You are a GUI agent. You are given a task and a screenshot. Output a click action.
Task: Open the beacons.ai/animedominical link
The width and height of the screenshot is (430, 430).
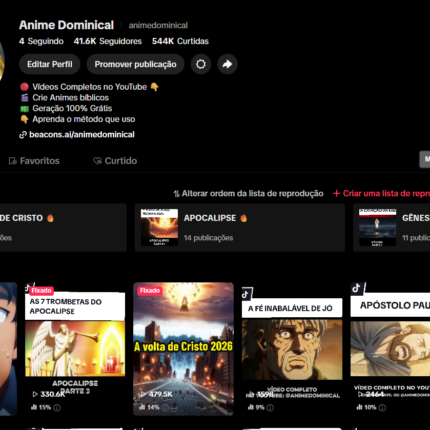(82, 135)
